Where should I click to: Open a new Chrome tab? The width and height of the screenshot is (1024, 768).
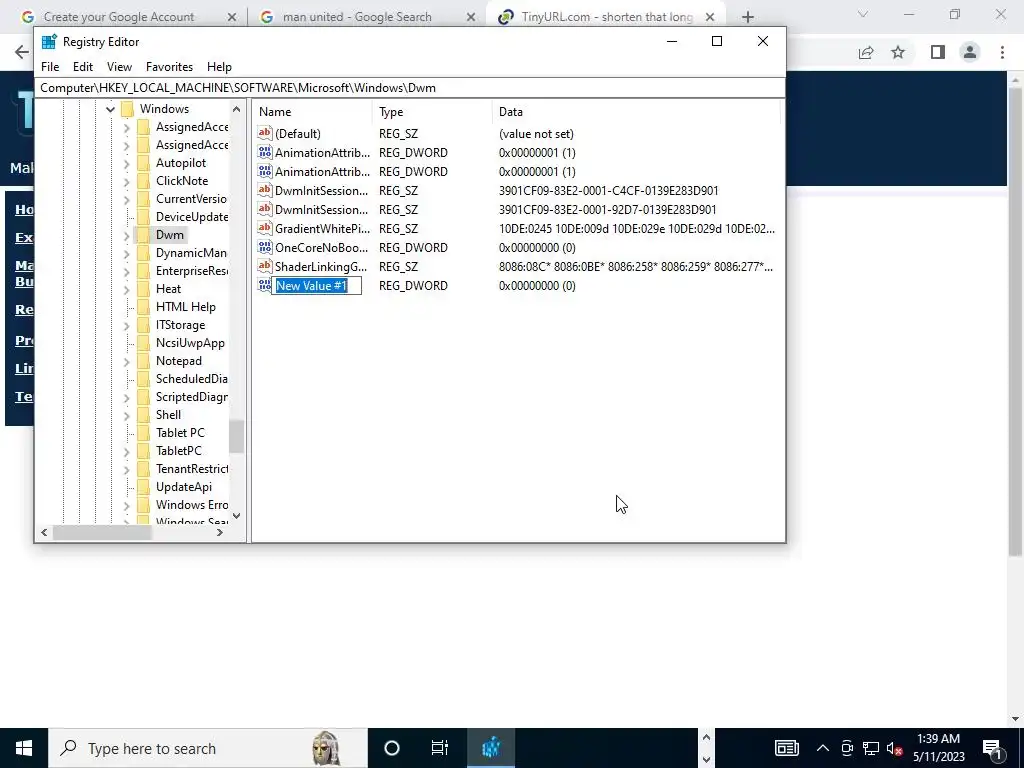tap(748, 17)
